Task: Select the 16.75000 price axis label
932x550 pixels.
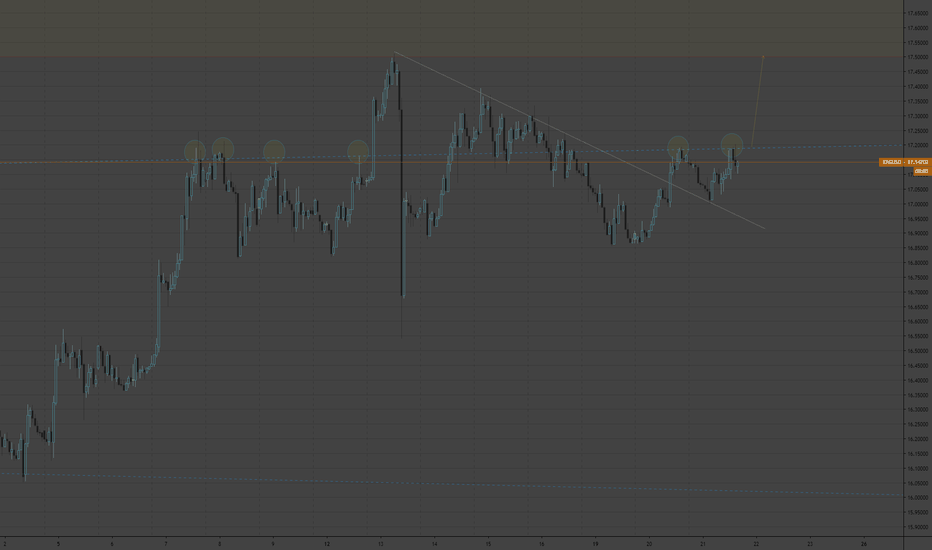Action: [x=918, y=277]
